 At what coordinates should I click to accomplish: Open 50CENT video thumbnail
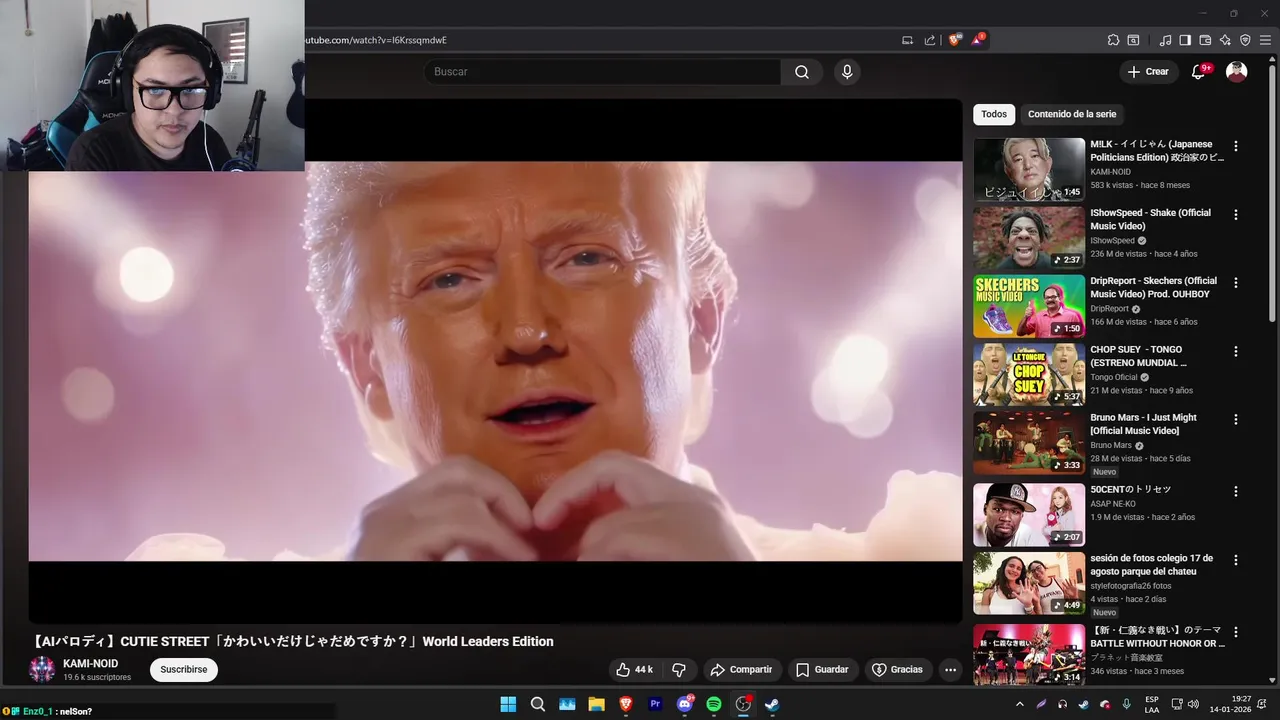(1029, 514)
